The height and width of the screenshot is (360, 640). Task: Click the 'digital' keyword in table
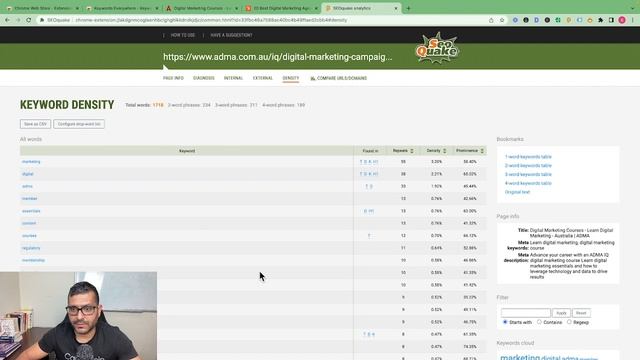click(28, 174)
